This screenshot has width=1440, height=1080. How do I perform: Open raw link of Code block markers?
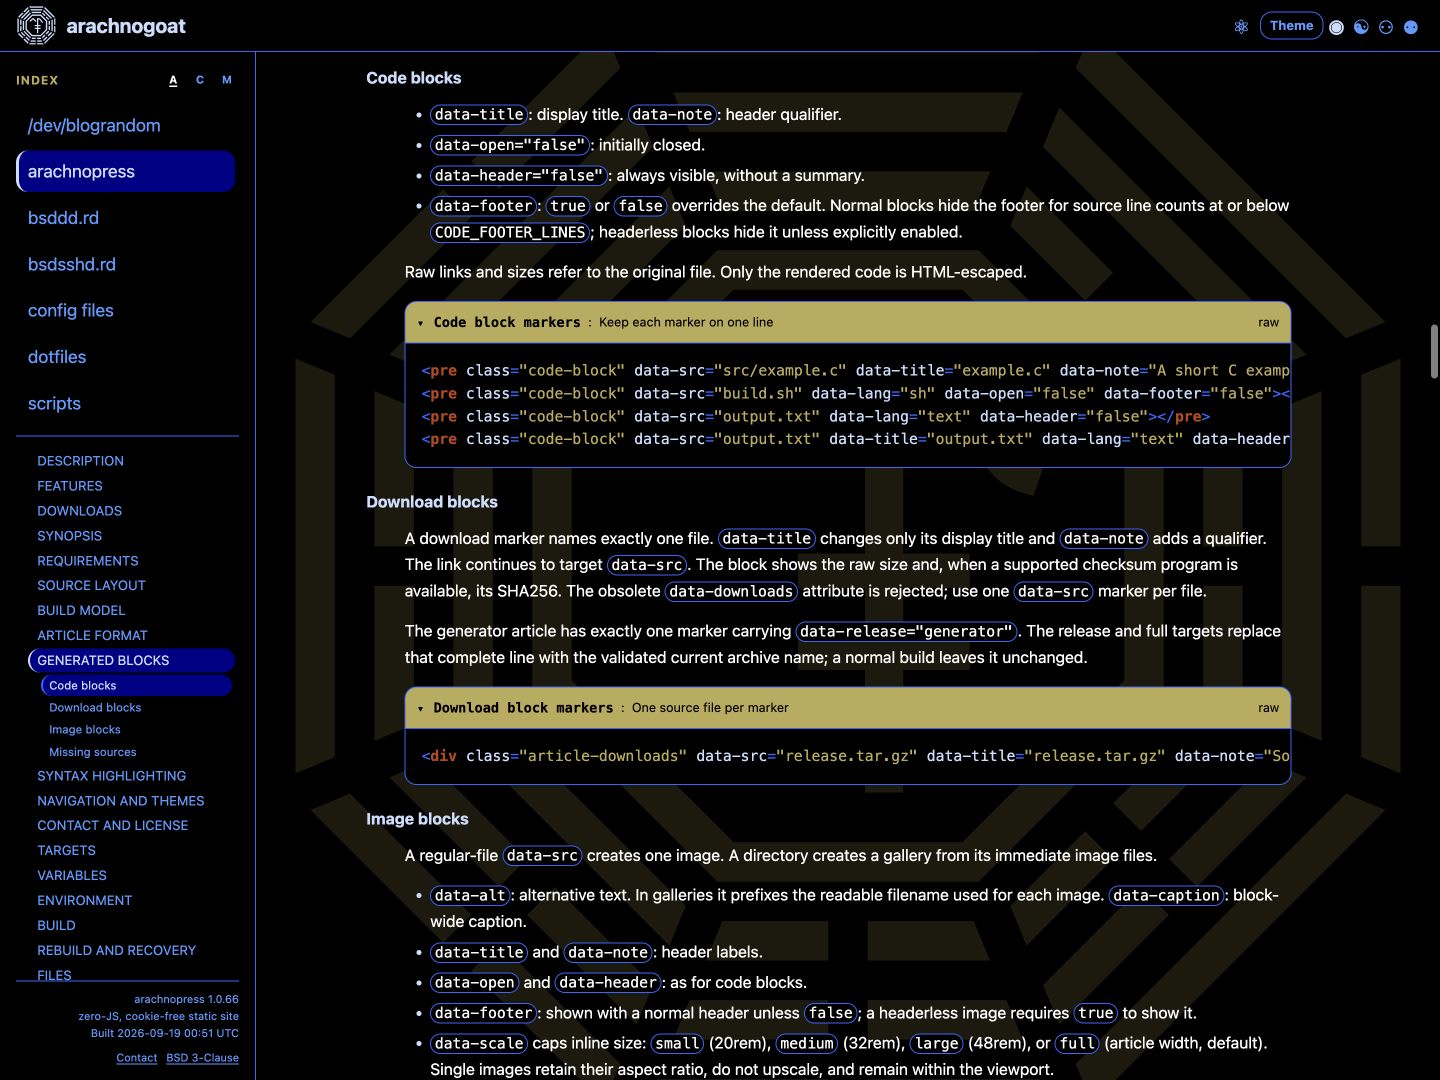tap(1268, 322)
